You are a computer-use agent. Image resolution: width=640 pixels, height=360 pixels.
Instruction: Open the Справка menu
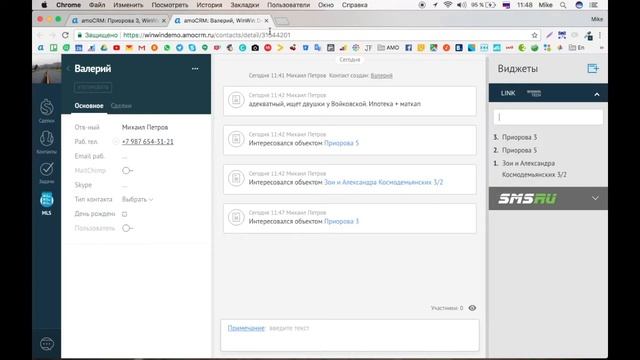pos(354,5)
